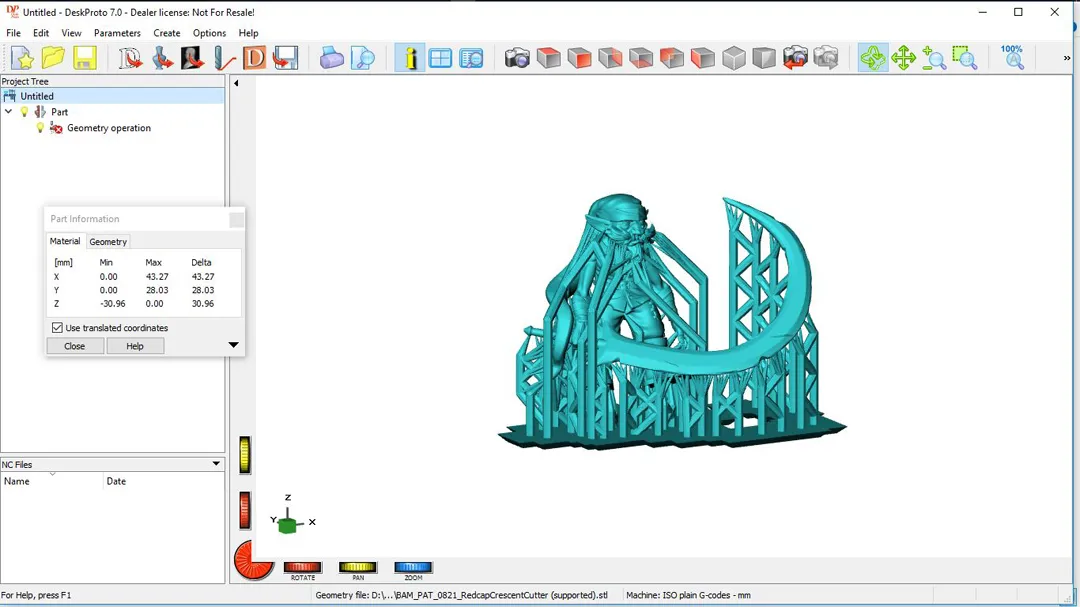
Task: Open the Parameters menu
Action: tap(117, 33)
